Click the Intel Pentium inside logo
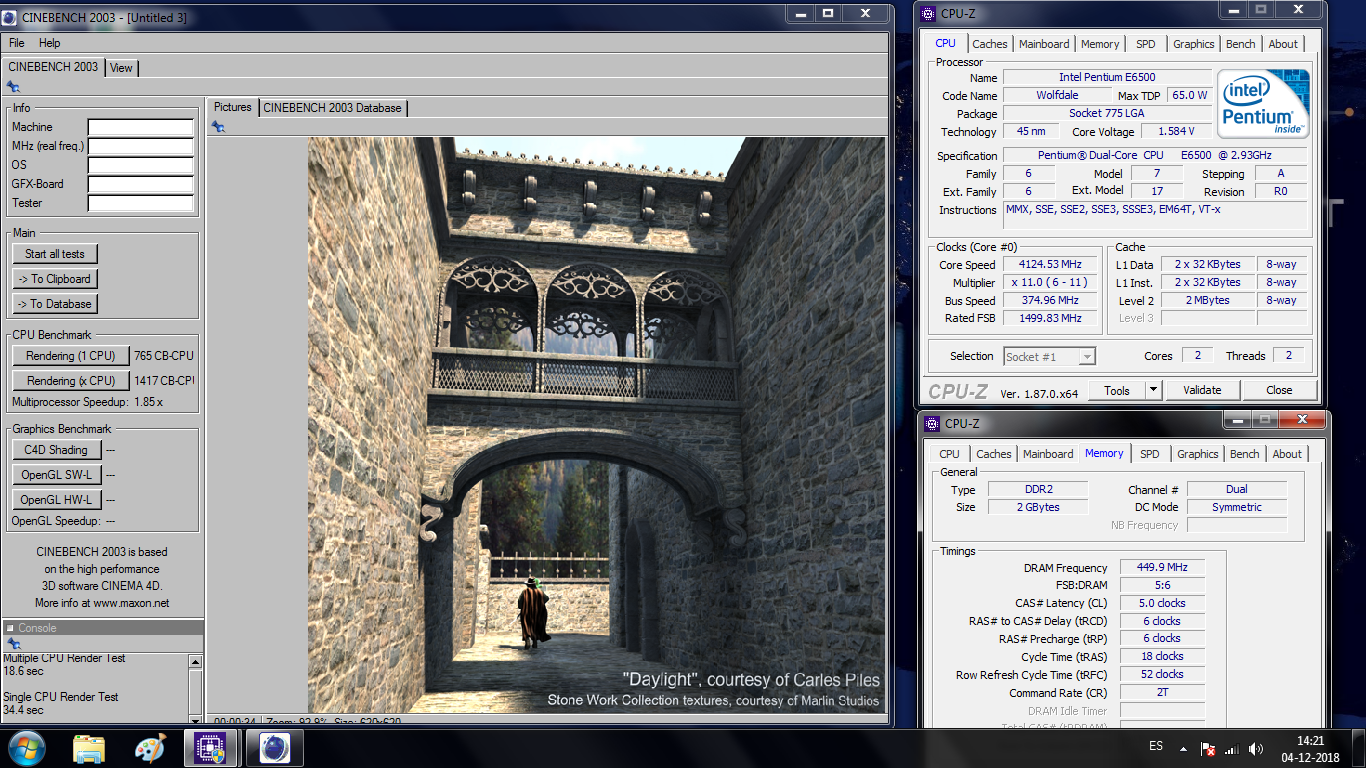The width and height of the screenshot is (1366, 768). (1263, 104)
